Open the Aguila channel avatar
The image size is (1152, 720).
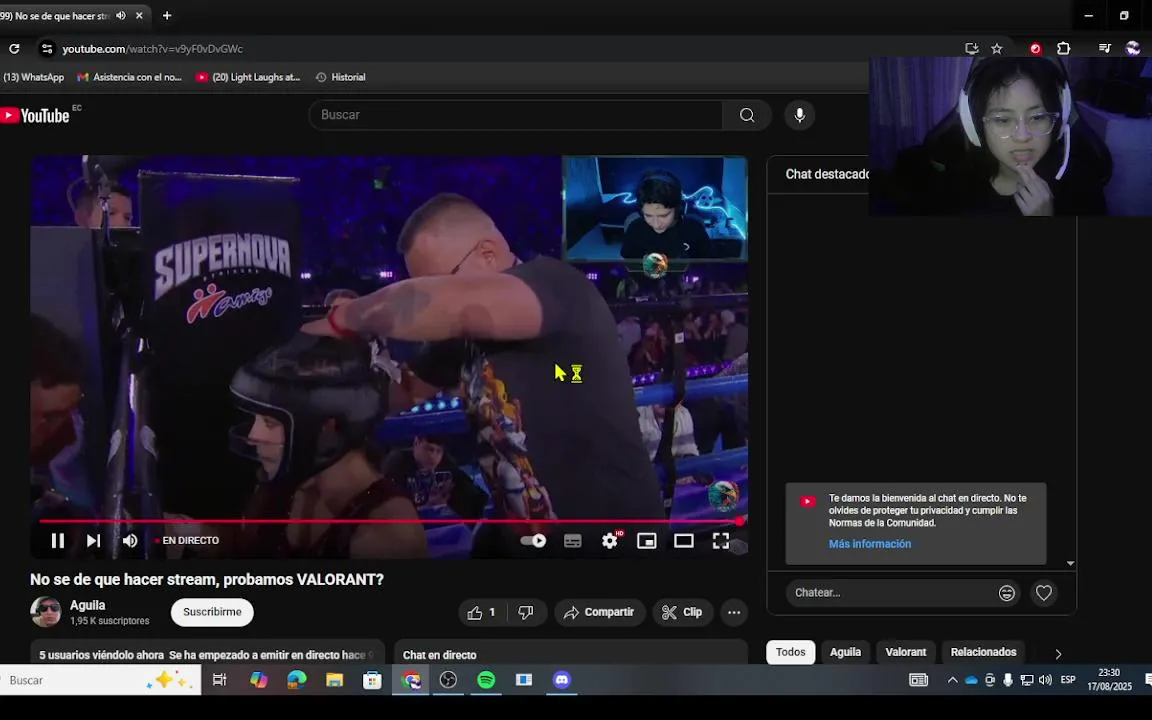(46, 611)
